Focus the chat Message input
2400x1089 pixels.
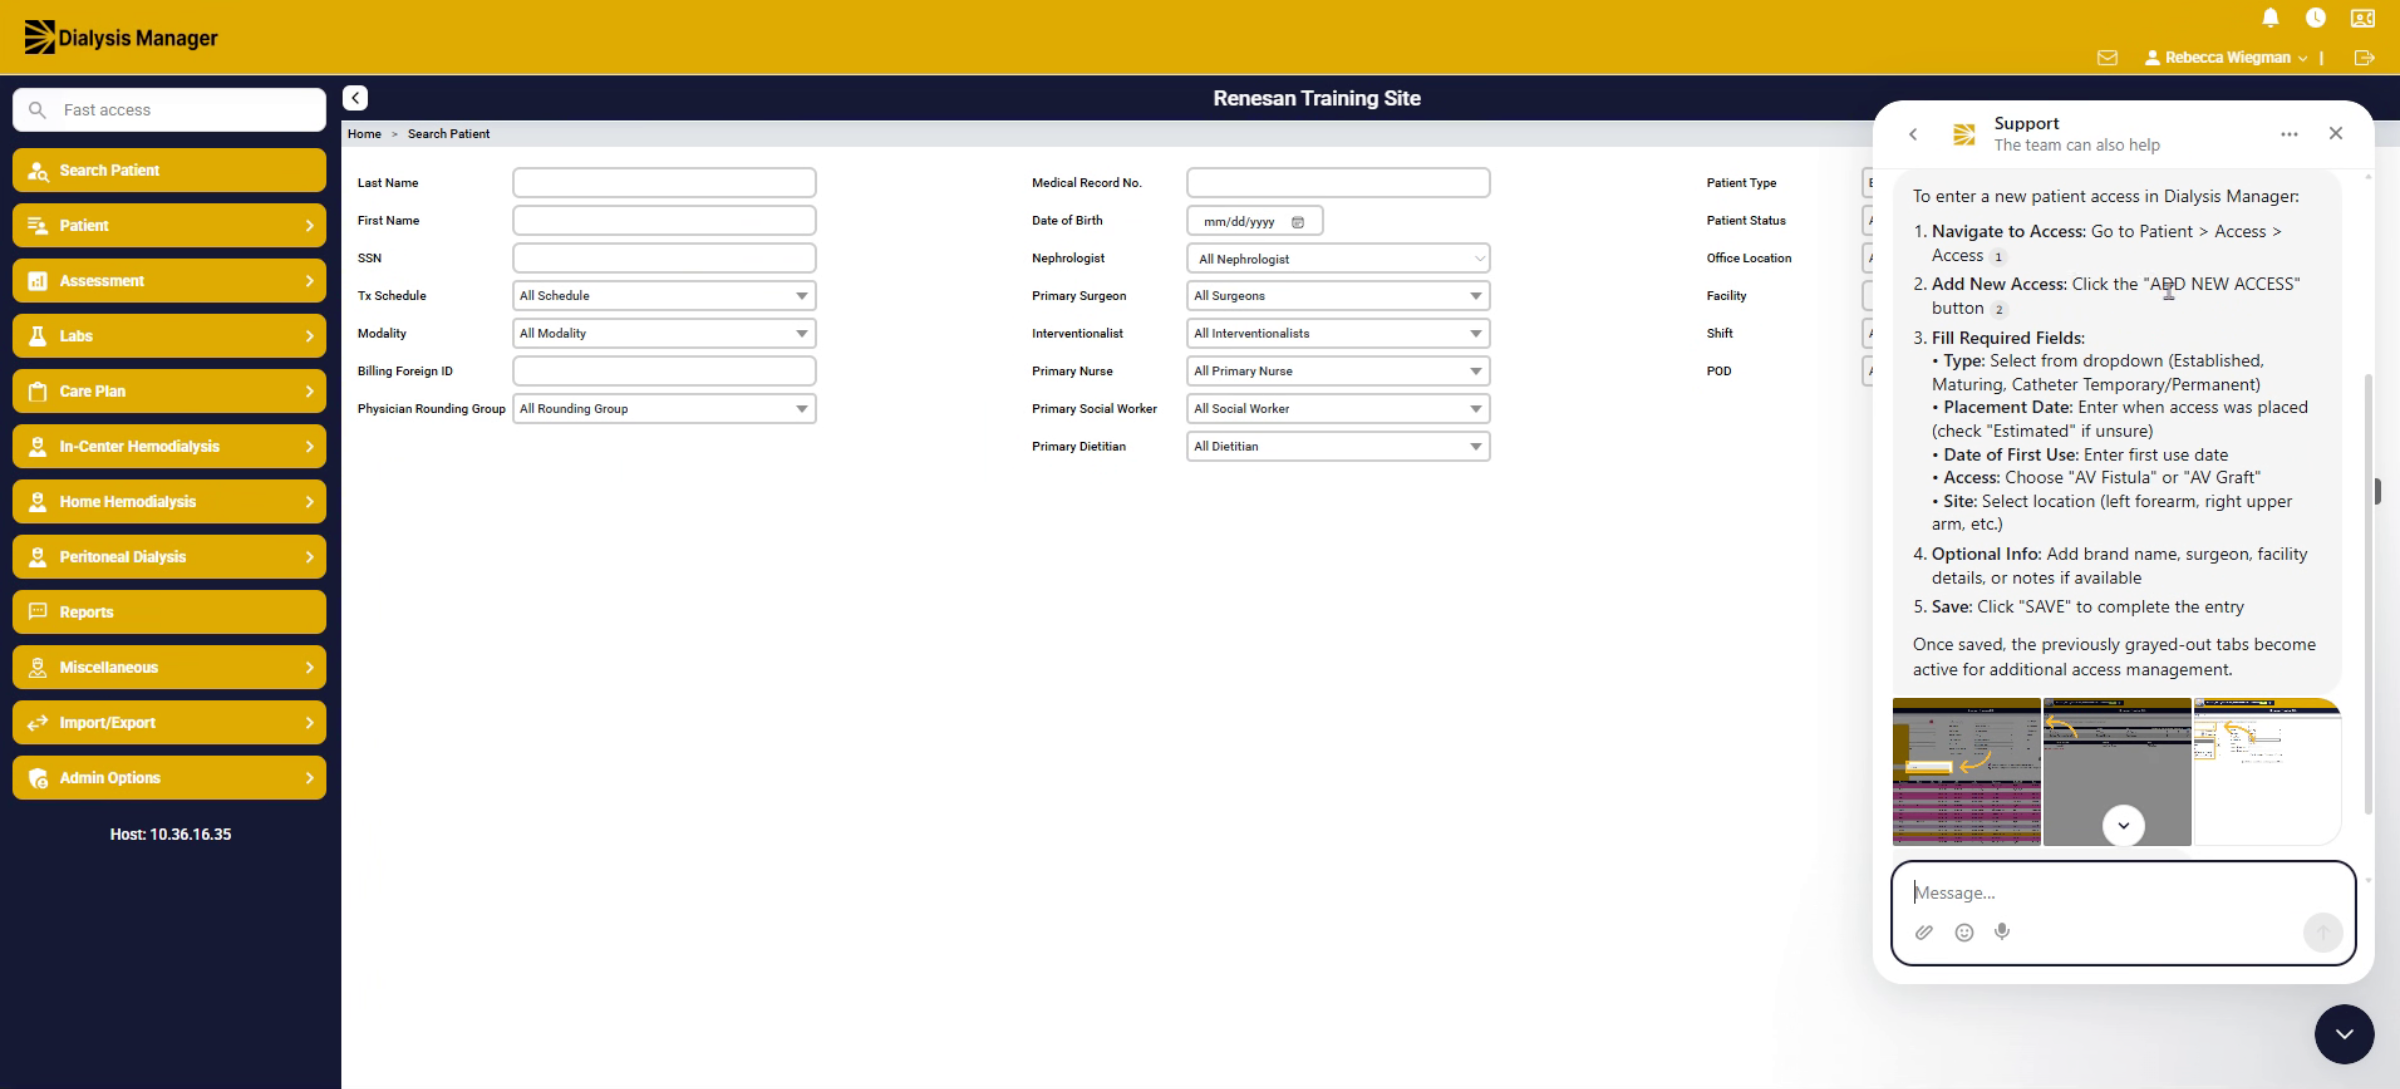tap(2123, 892)
